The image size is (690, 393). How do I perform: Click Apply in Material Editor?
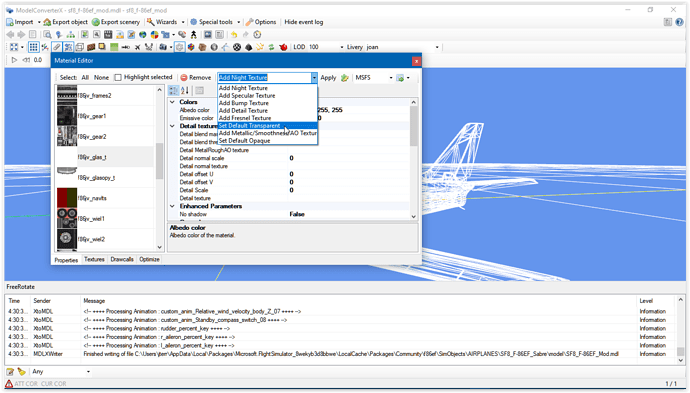328,77
